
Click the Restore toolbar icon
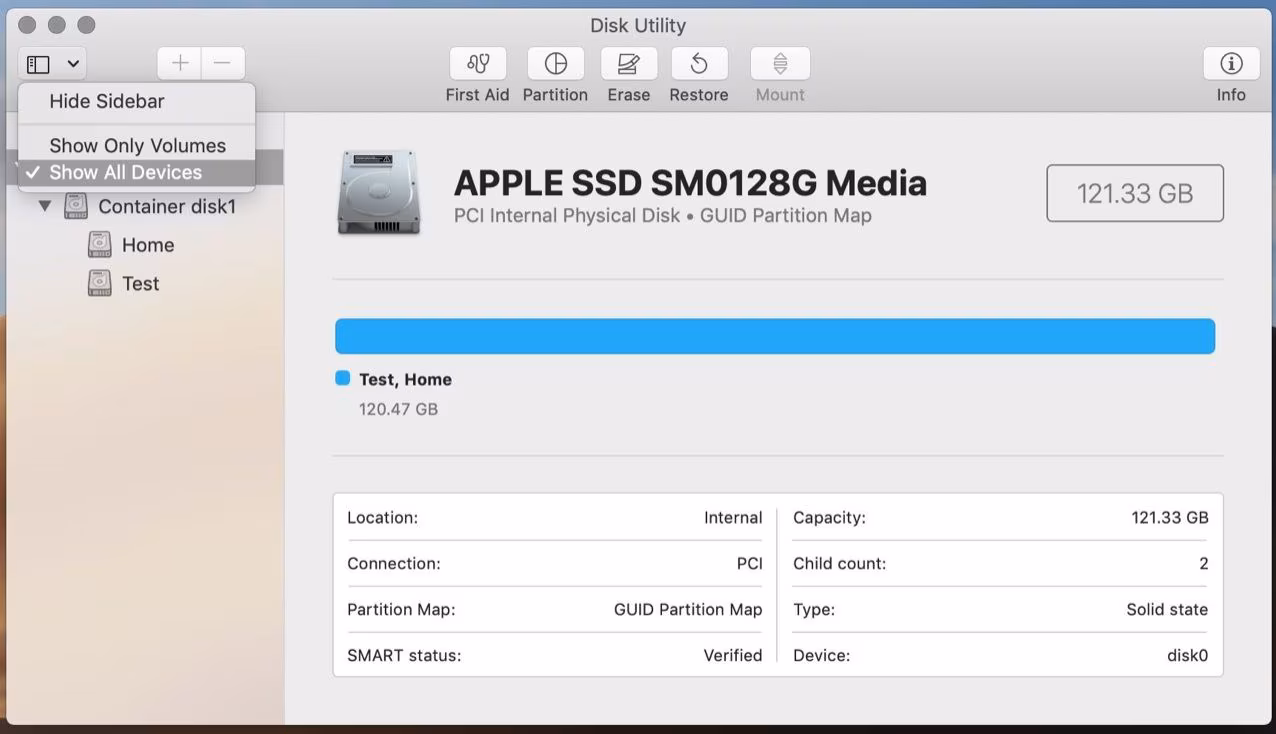click(x=698, y=64)
